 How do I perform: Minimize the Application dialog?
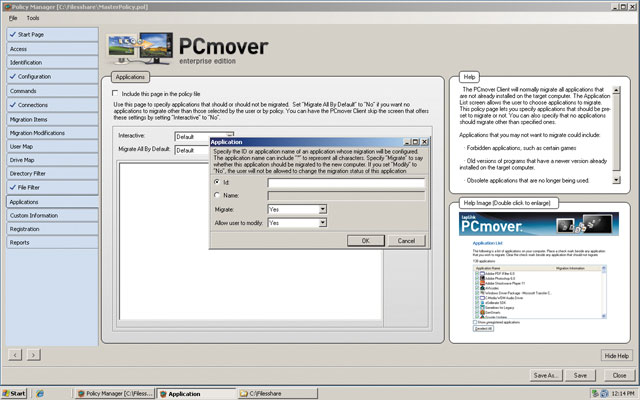click(407, 142)
